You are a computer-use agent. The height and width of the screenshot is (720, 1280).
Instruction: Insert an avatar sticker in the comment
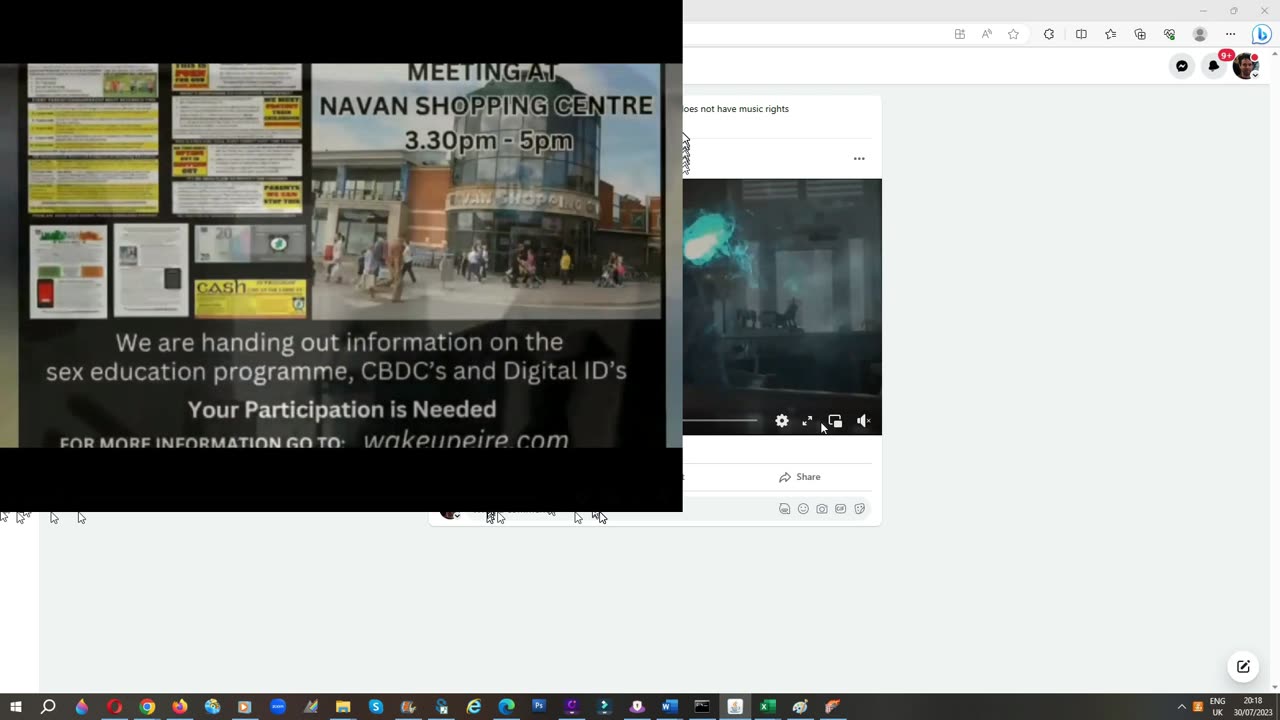(784, 509)
